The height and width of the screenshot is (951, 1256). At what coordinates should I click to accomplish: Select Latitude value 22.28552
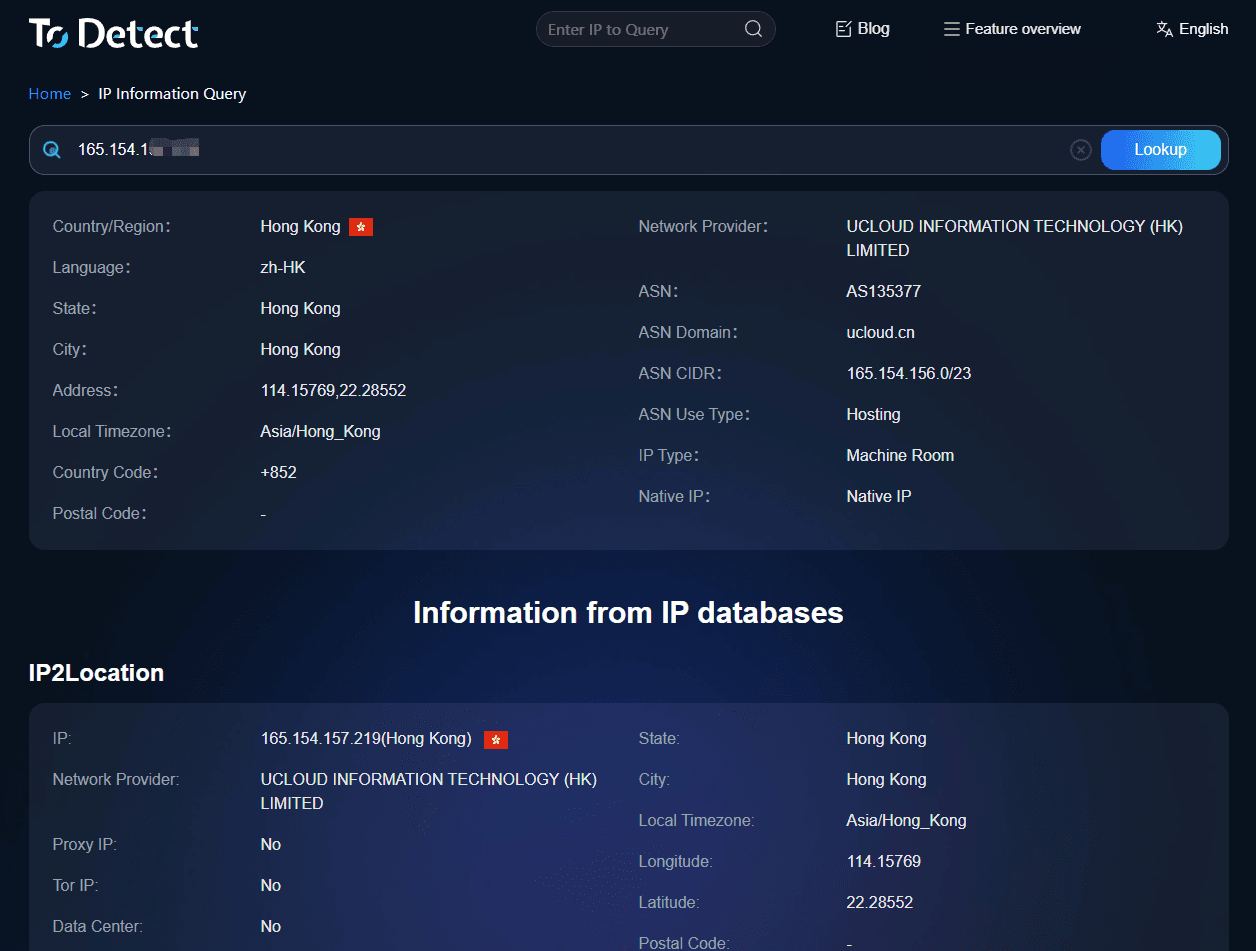coord(880,902)
